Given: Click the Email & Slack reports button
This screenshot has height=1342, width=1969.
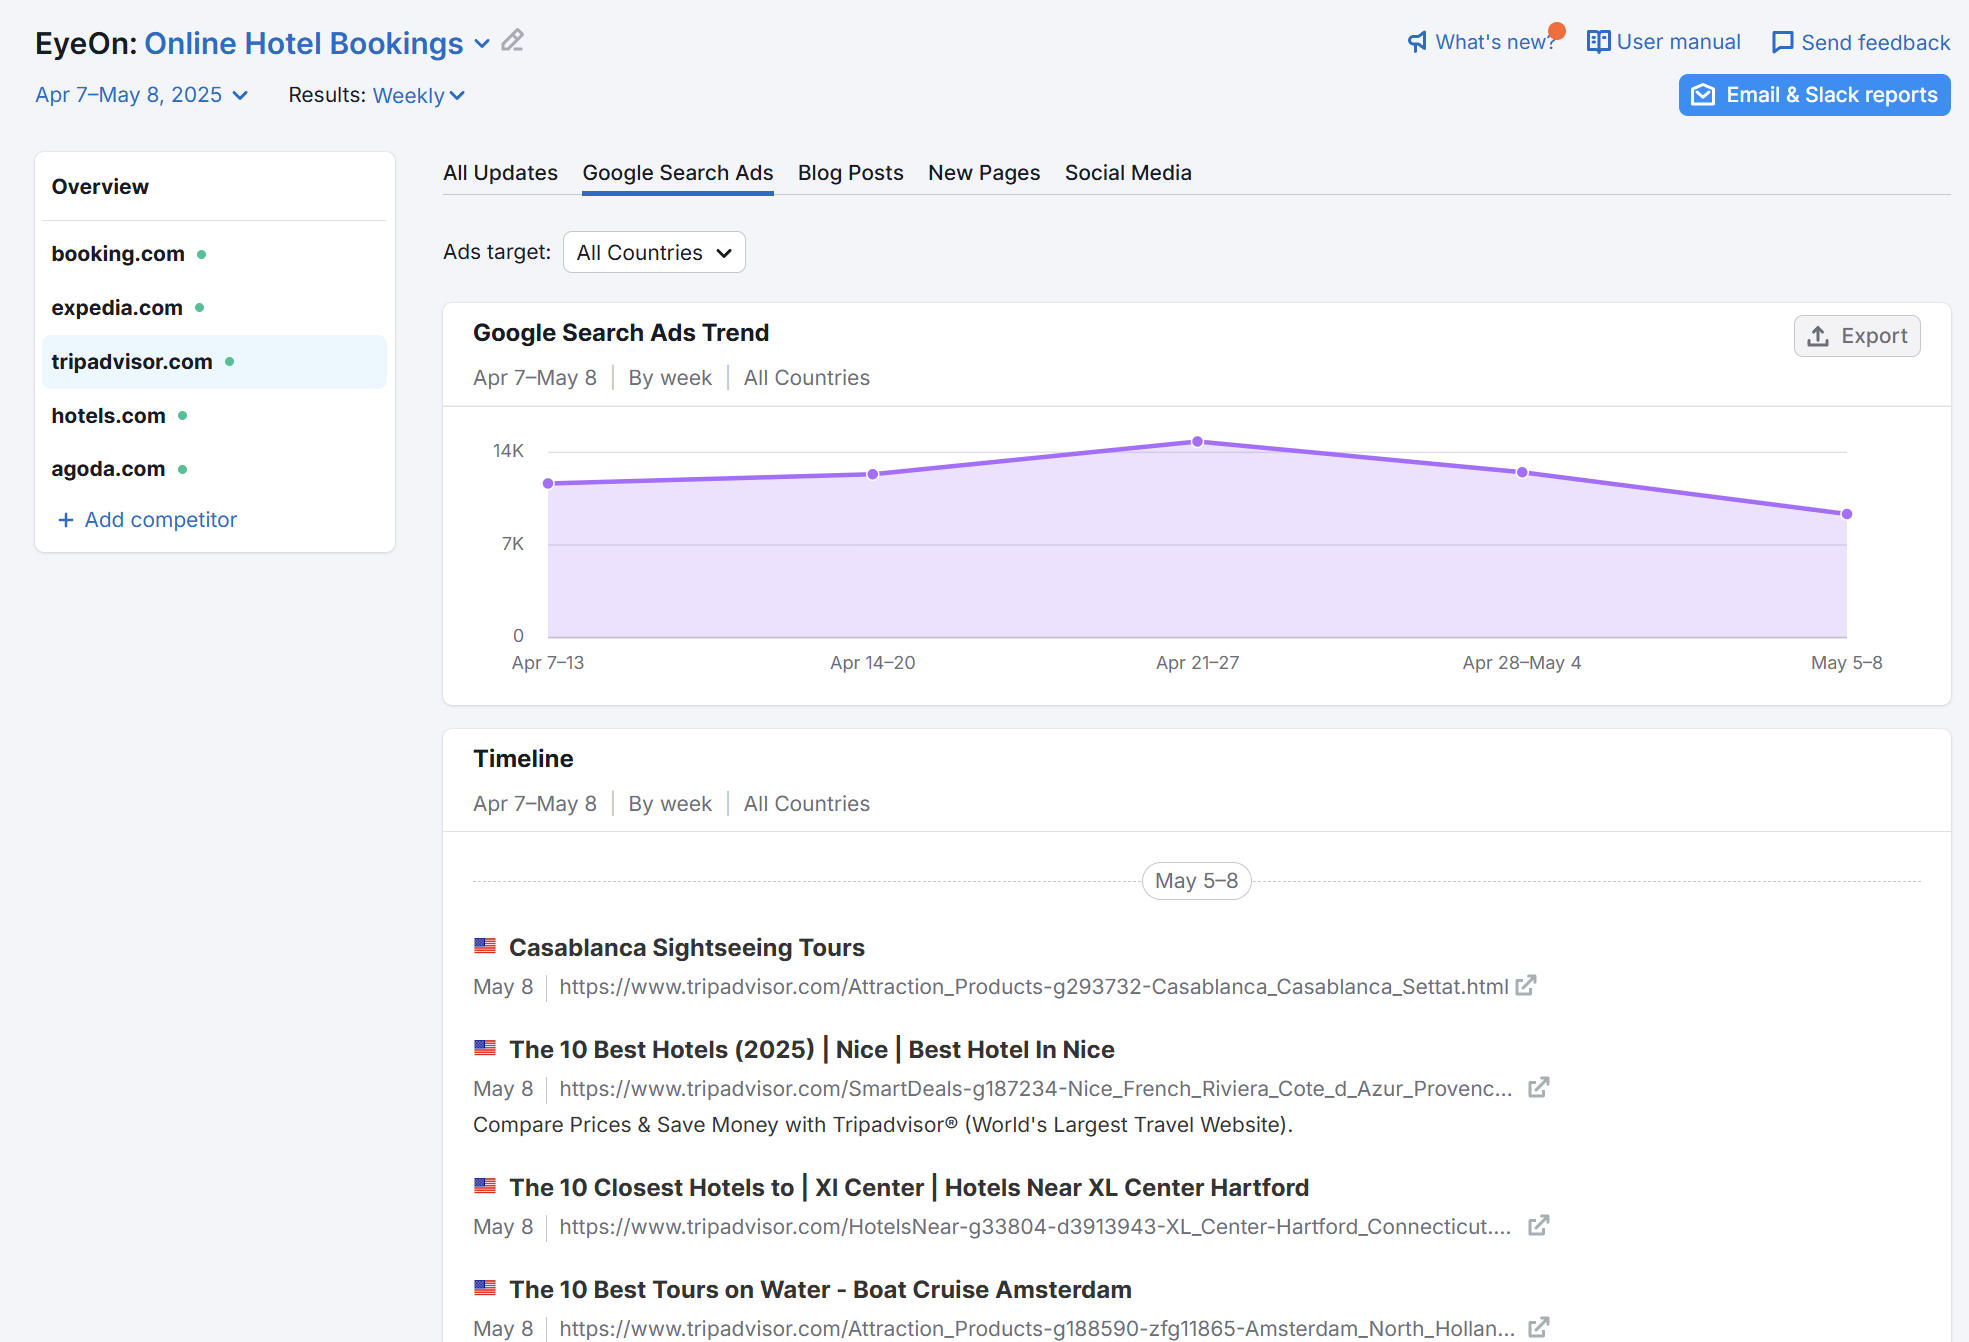Looking at the screenshot, I should pyautogui.click(x=1814, y=95).
